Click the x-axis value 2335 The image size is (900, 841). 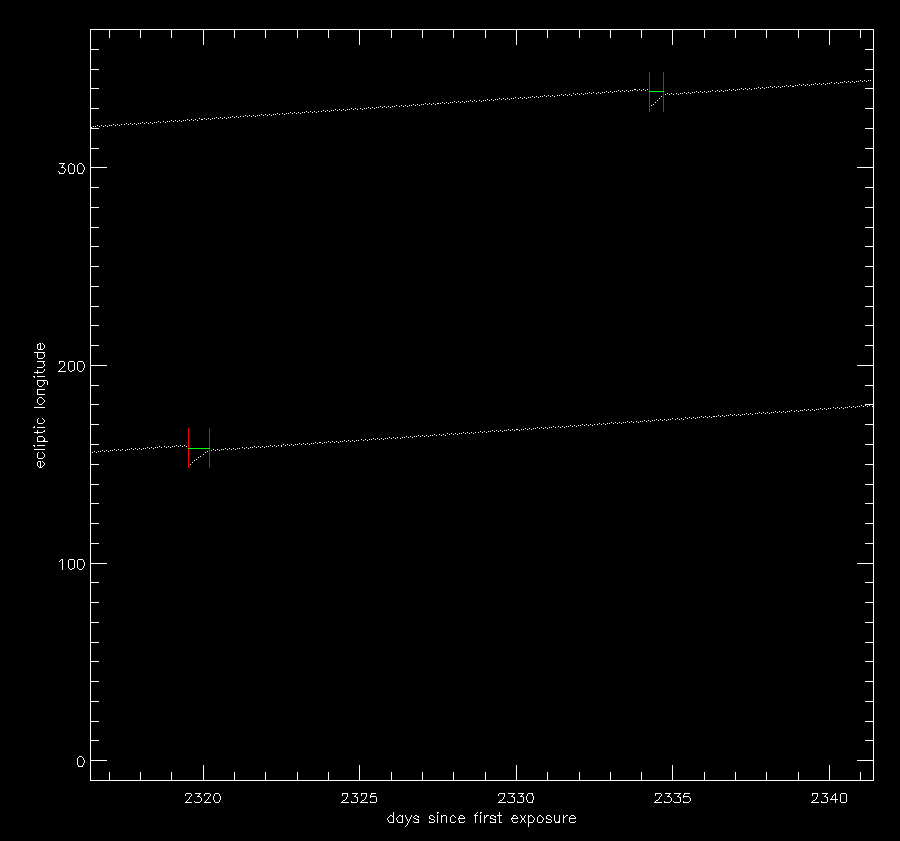[672, 798]
